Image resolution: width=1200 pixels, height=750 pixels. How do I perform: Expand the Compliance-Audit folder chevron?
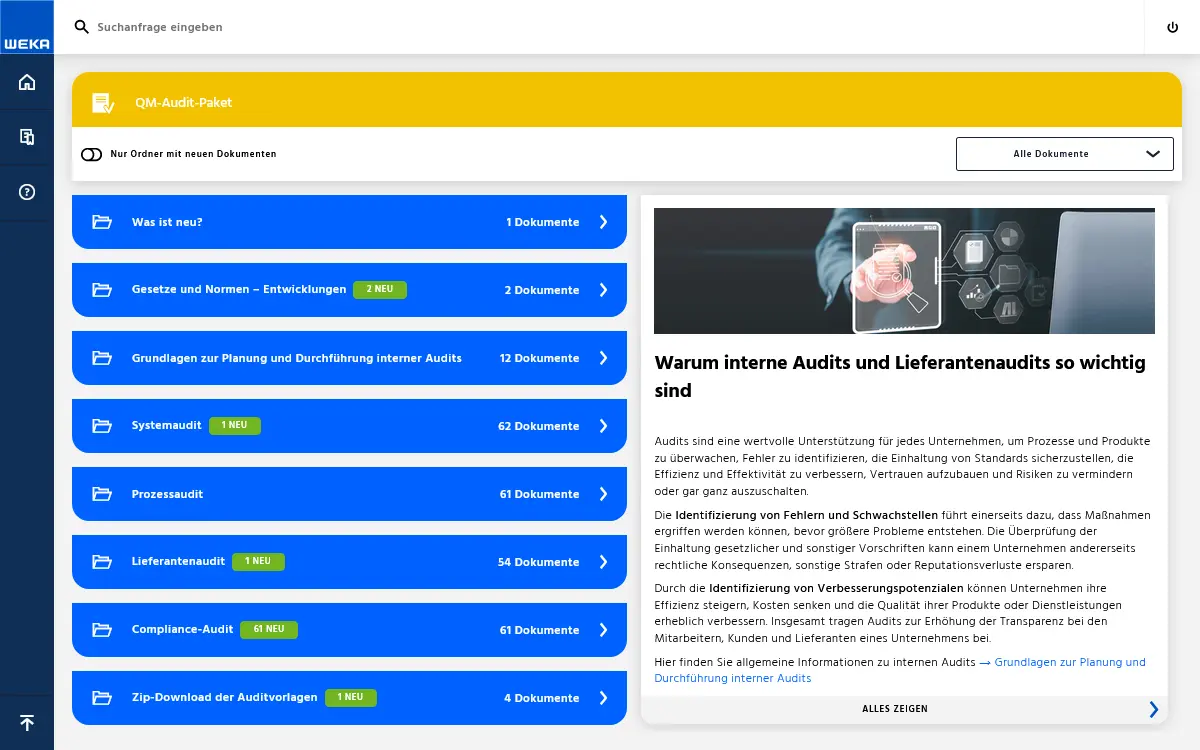pyautogui.click(x=603, y=629)
